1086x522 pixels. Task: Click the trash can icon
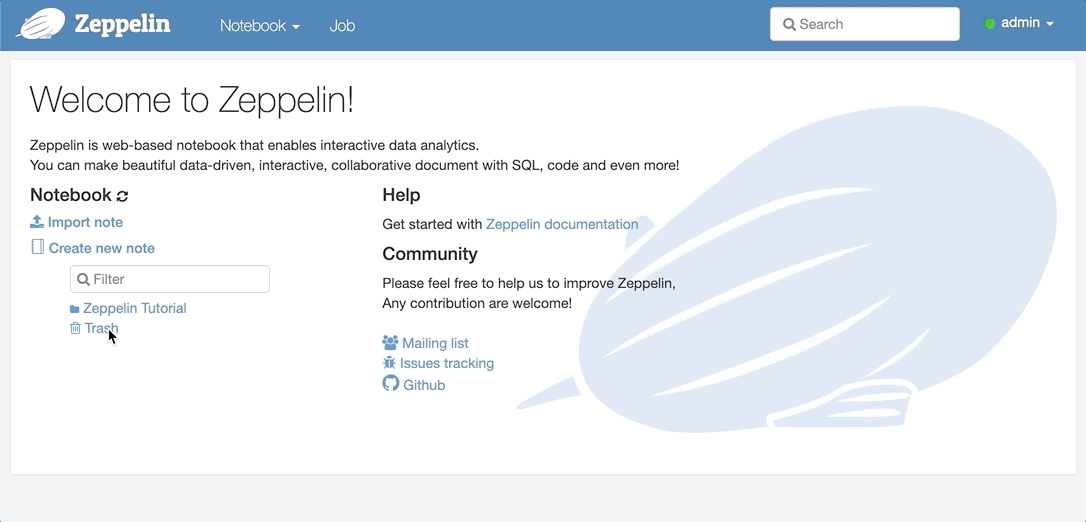pyautogui.click(x=75, y=328)
